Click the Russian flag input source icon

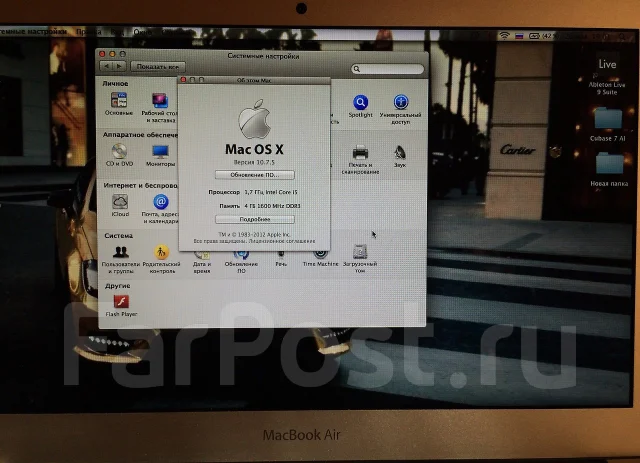[x=519, y=36]
